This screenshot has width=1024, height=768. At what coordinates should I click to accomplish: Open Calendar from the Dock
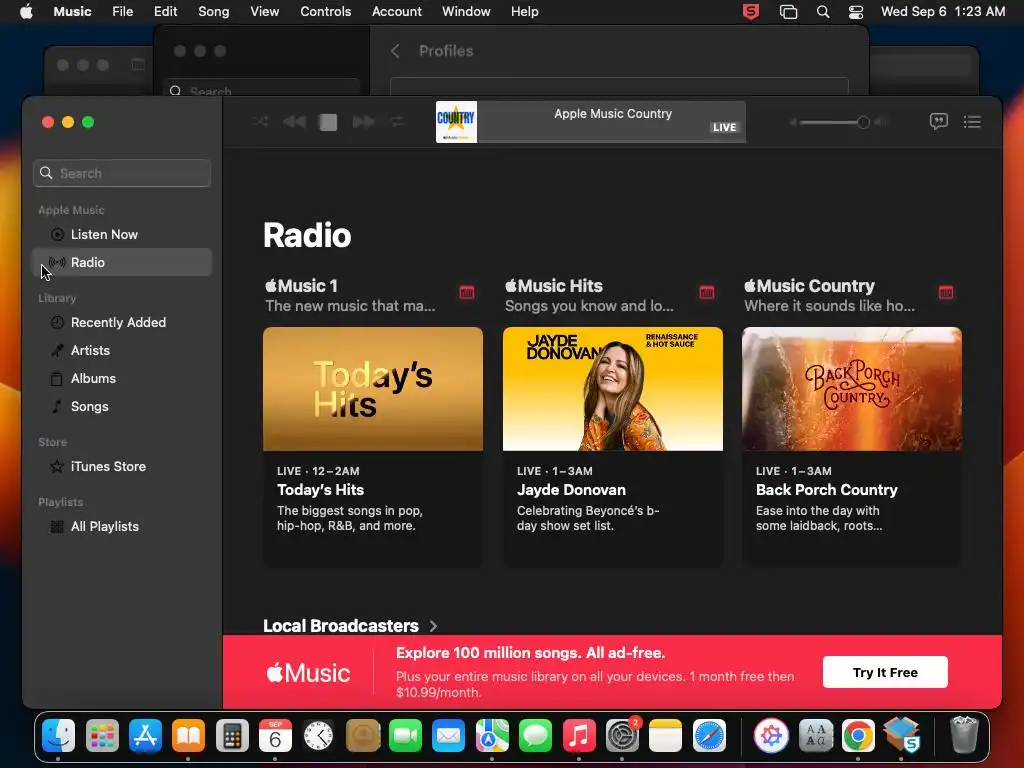pos(275,736)
